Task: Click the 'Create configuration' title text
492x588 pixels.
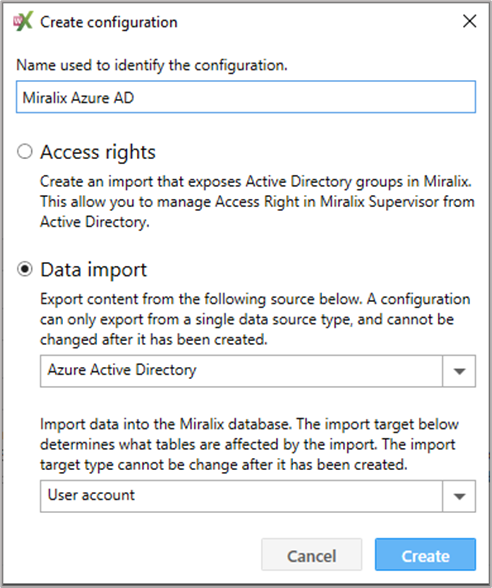Action: pyautogui.click(x=109, y=22)
